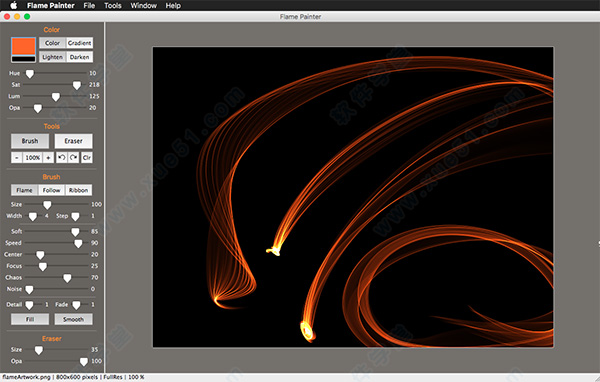The height and width of the screenshot is (382, 600).
Task: Choose the Flame brush type
Action: 24,190
